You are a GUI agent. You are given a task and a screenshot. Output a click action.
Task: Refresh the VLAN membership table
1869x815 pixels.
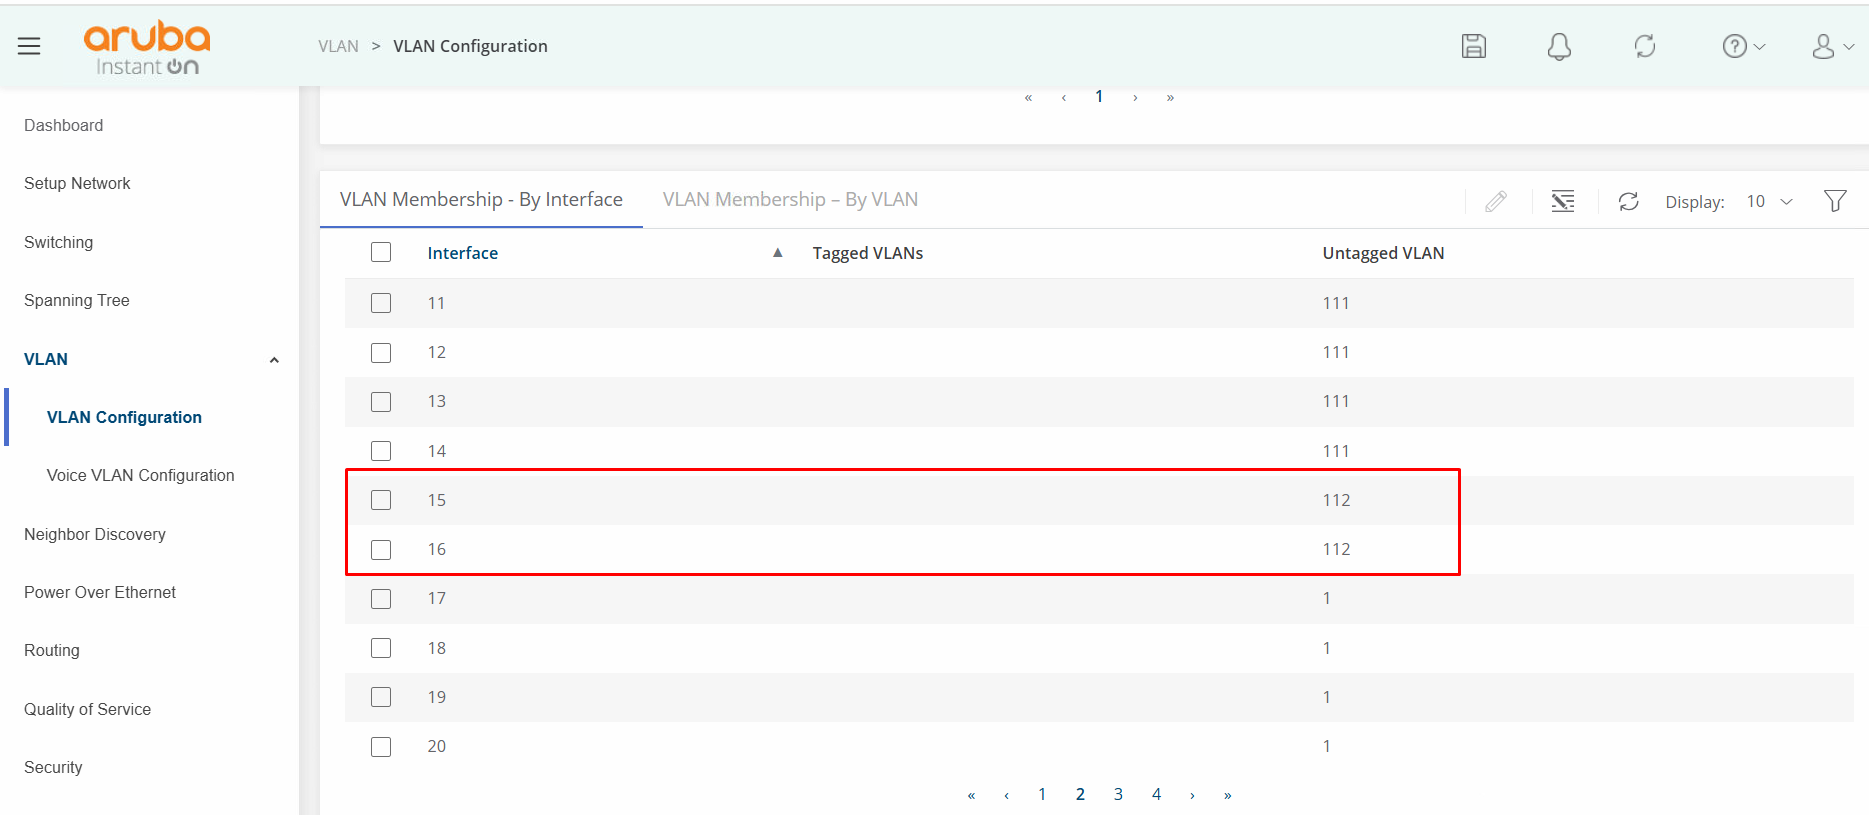[1628, 202]
